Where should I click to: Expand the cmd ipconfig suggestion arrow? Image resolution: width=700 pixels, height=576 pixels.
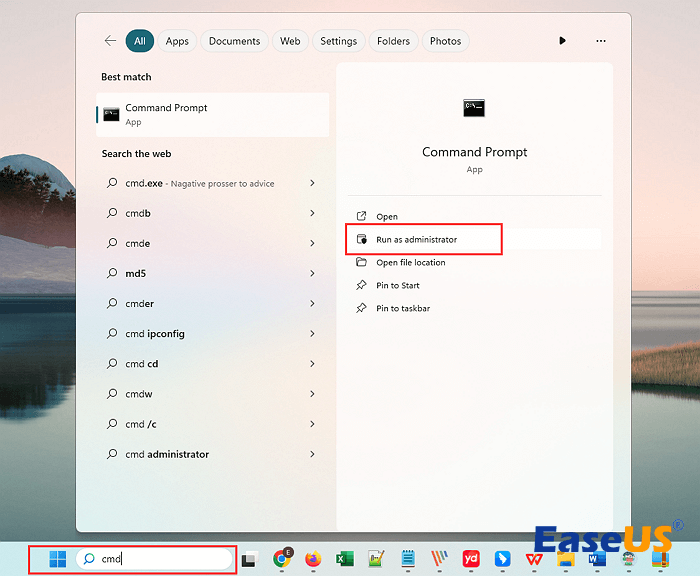pyautogui.click(x=313, y=334)
